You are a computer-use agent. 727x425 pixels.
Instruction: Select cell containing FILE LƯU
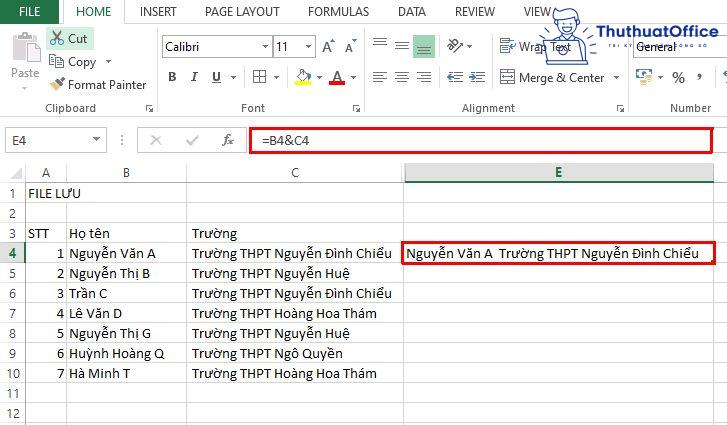[46, 193]
